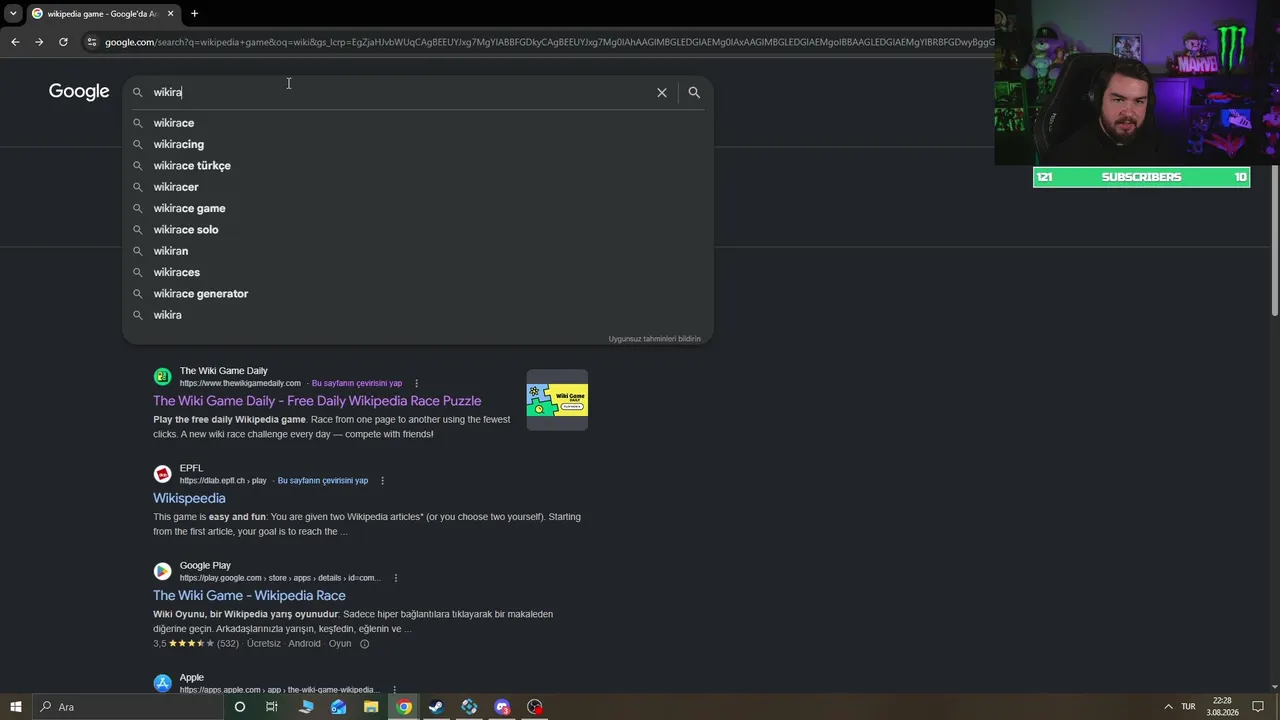Viewport: 1280px width, 720px height.
Task: Reload the page with the refresh icon
Action: click(63, 42)
